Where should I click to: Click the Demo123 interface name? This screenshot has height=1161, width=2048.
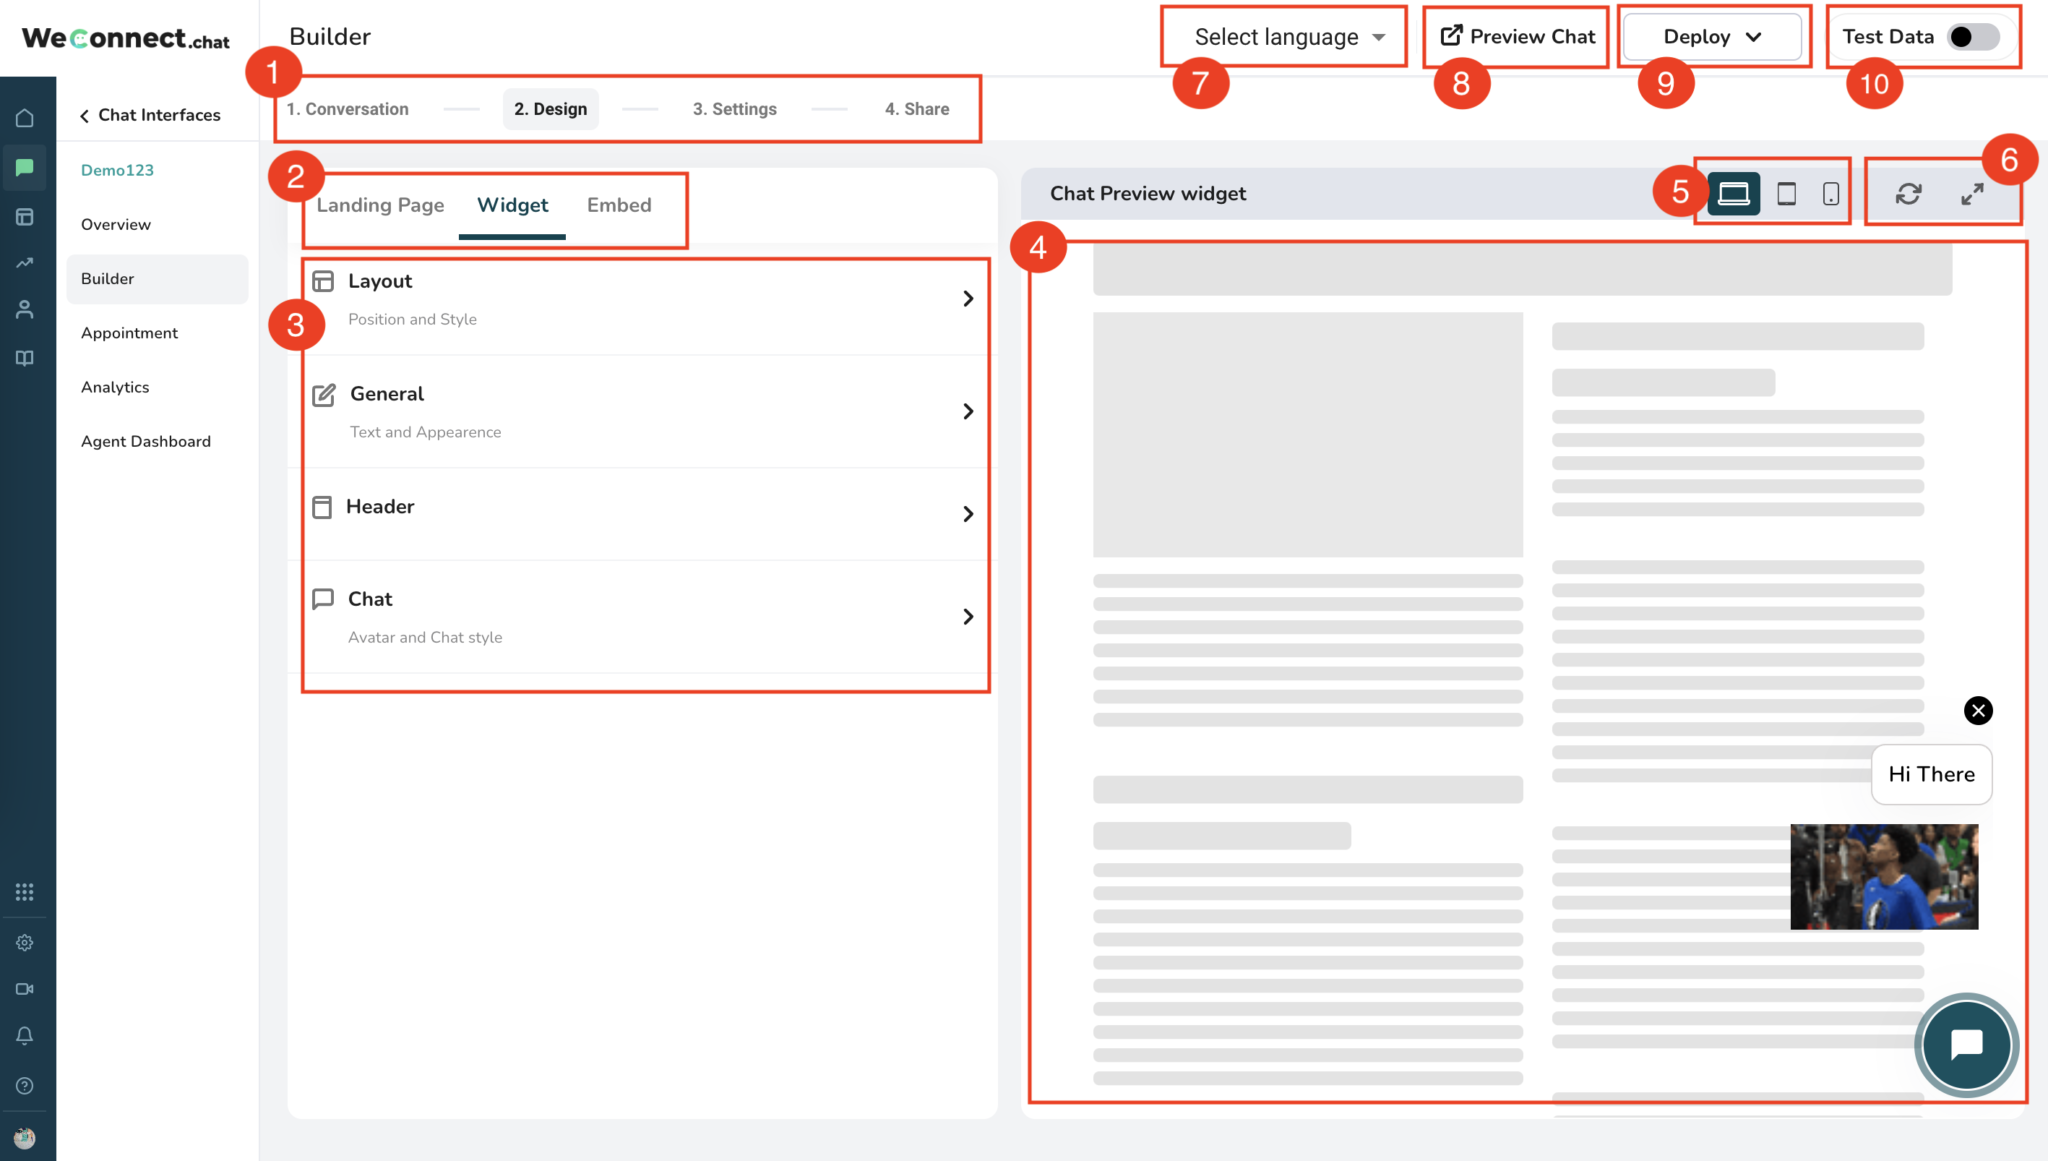[x=117, y=170]
